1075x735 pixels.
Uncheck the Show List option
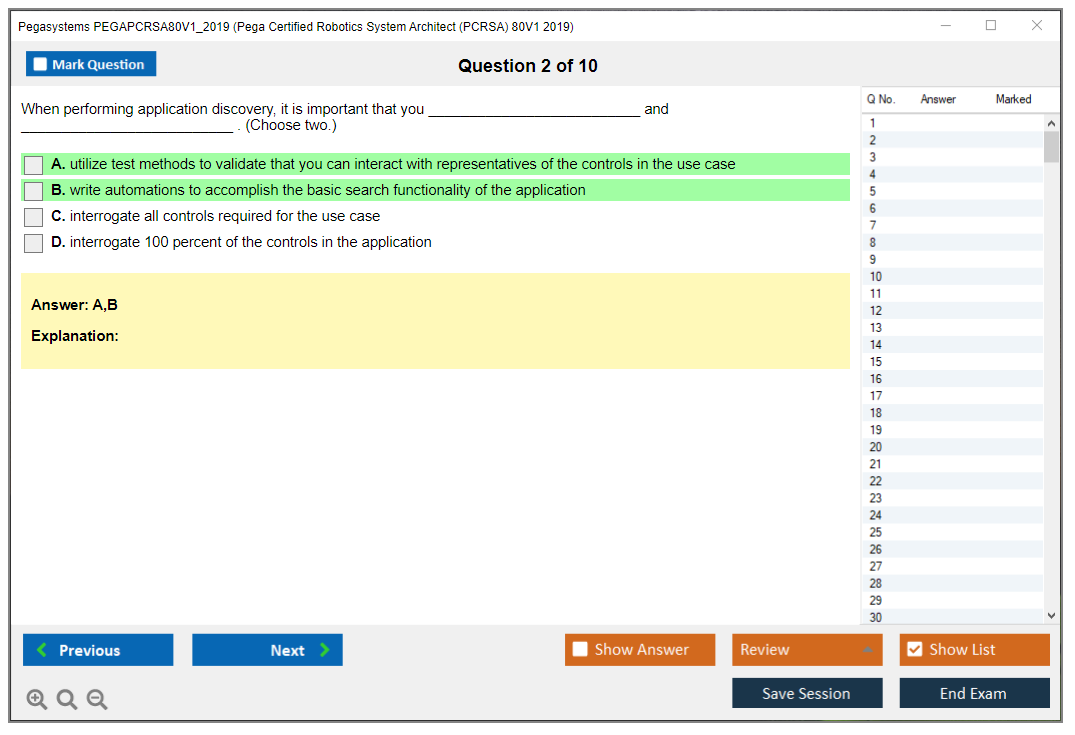(x=914, y=650)
